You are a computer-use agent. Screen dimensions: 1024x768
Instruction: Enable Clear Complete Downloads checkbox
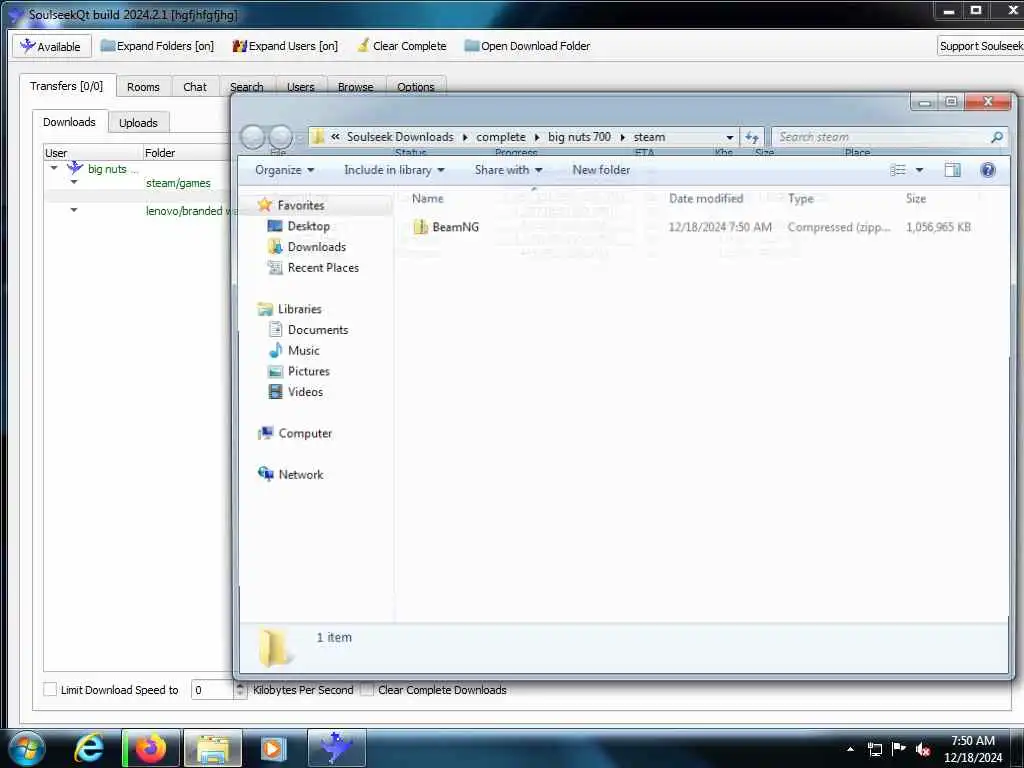(367, 689)
